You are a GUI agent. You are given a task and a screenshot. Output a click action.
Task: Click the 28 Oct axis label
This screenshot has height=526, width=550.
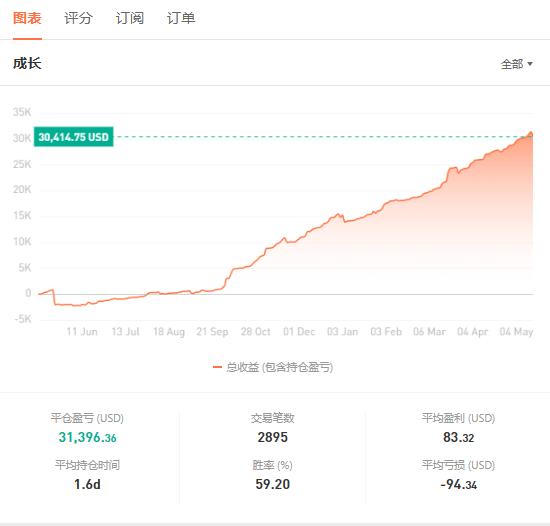coord(256,331)
